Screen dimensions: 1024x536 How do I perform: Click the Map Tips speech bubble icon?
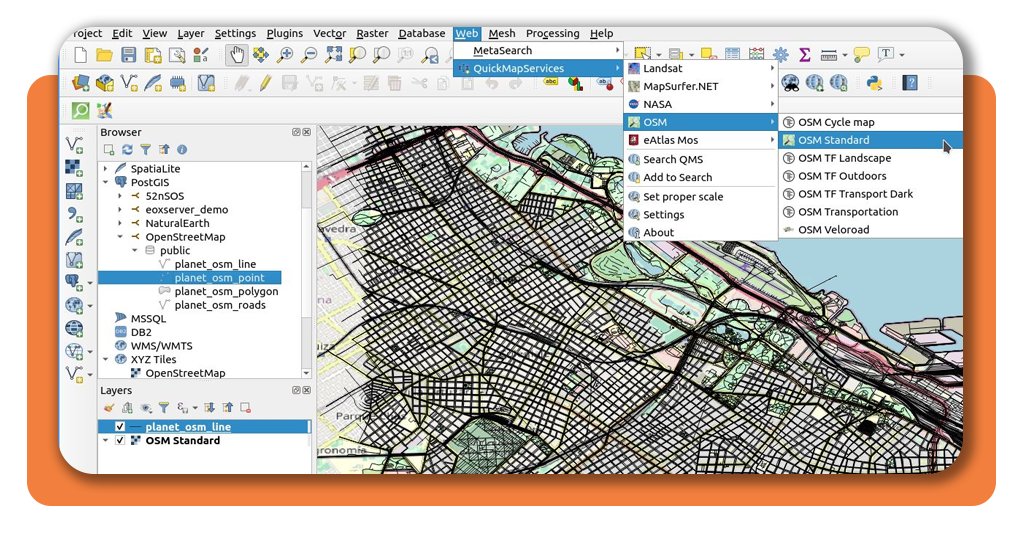pyautogui.click(x=861, y=55)
